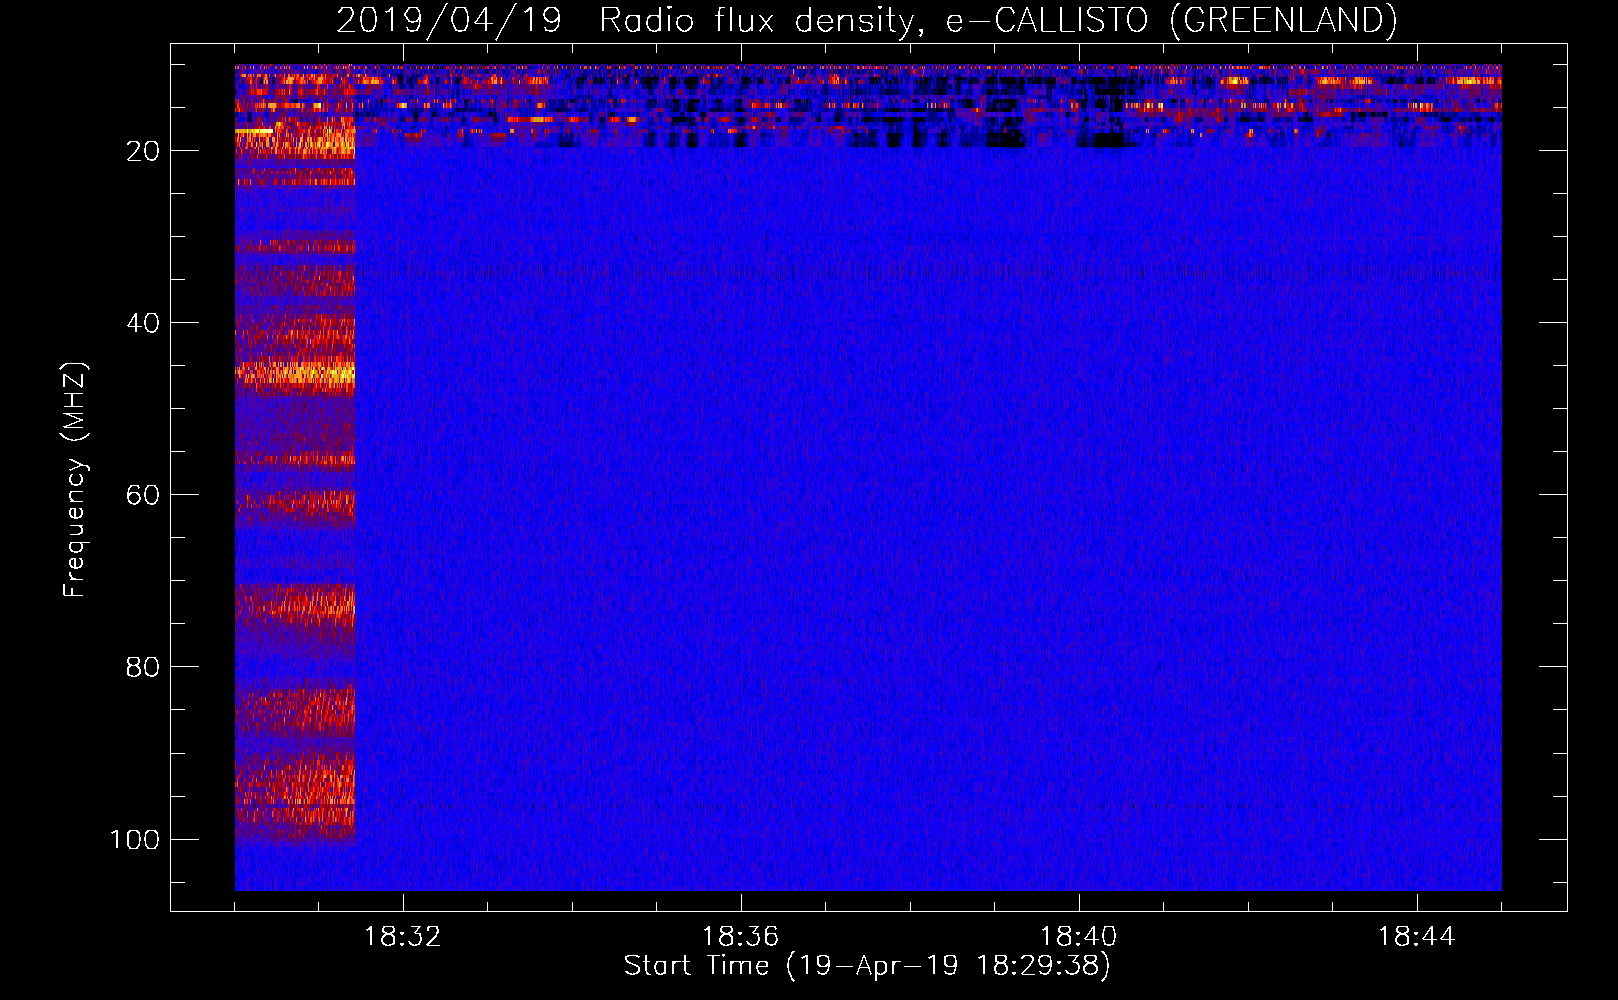The image size is (1618, 1000).
Task: Click the 18:44 time tick label
Action: 1417,937
